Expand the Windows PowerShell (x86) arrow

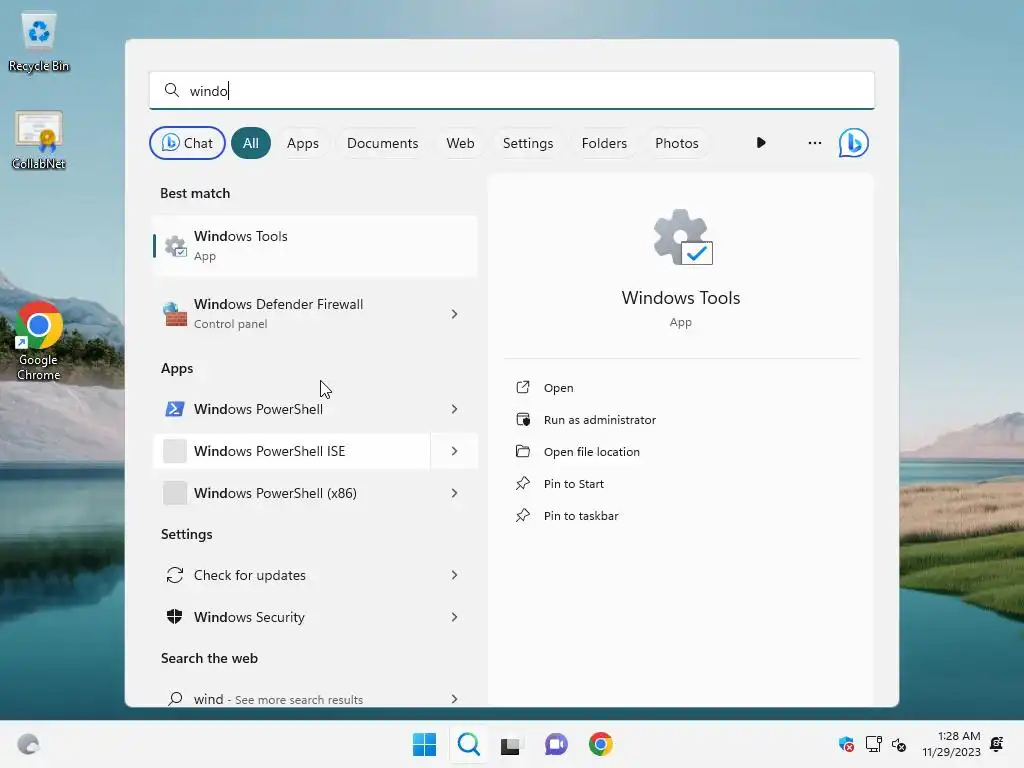[x=455, y=493]
